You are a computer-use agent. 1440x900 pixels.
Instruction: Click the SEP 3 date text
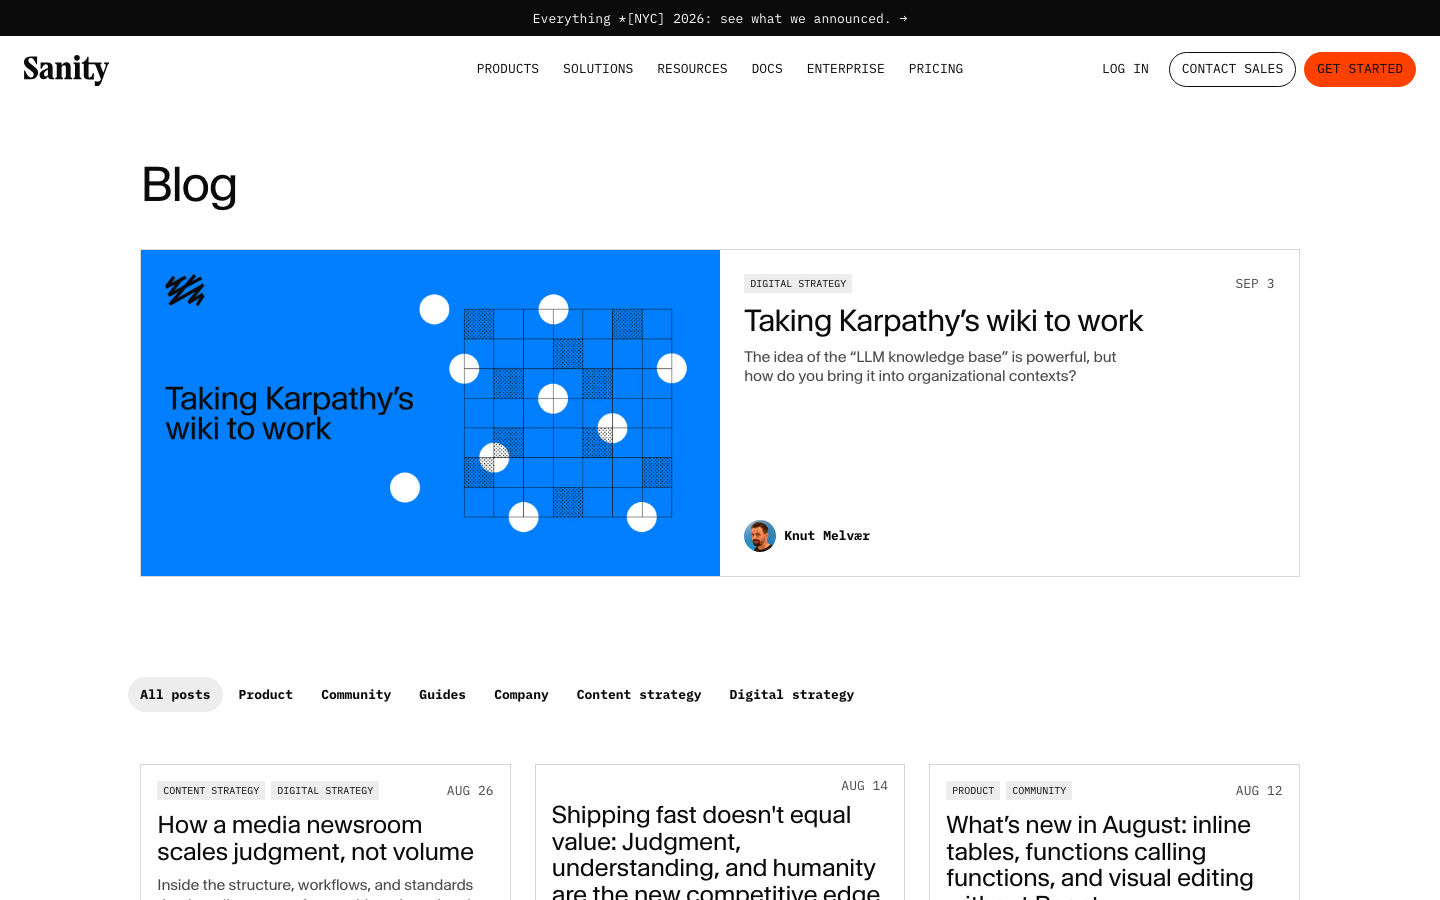tap(1255, 284)
